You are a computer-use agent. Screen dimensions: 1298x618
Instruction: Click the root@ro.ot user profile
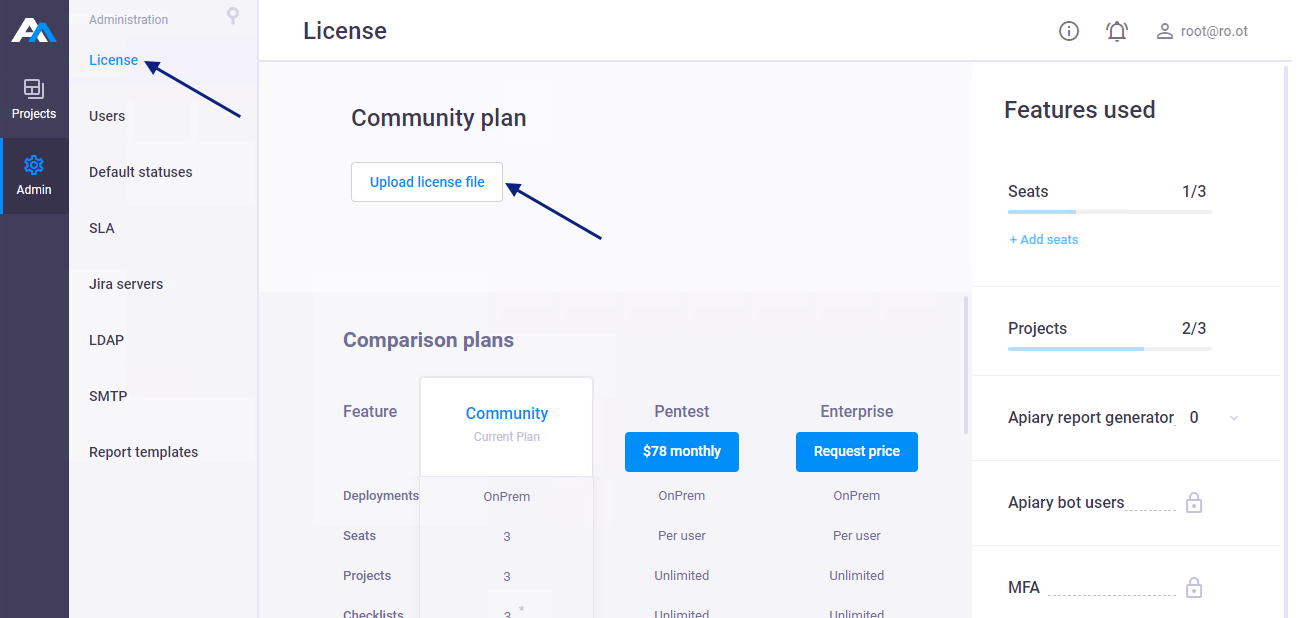click(x=1202, y=31)
